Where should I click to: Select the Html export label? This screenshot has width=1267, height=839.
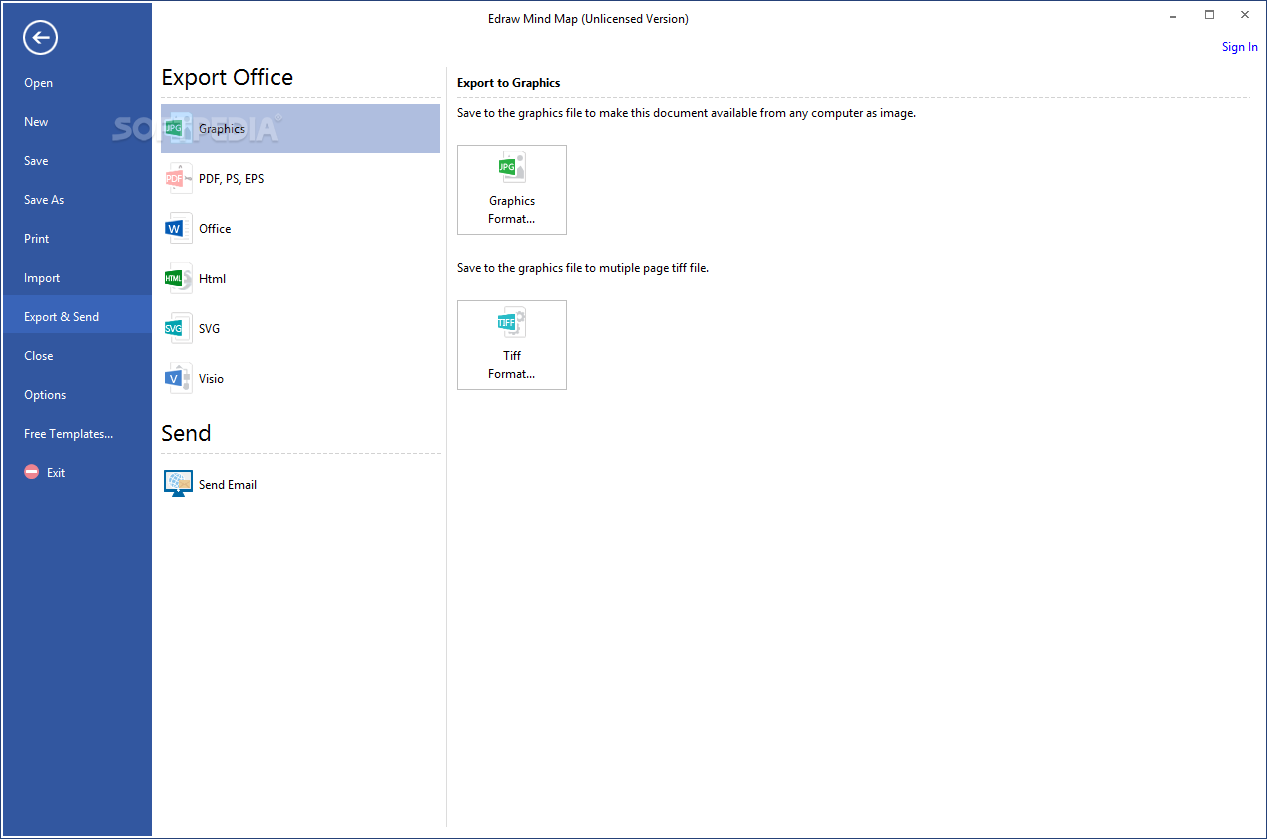213,279
